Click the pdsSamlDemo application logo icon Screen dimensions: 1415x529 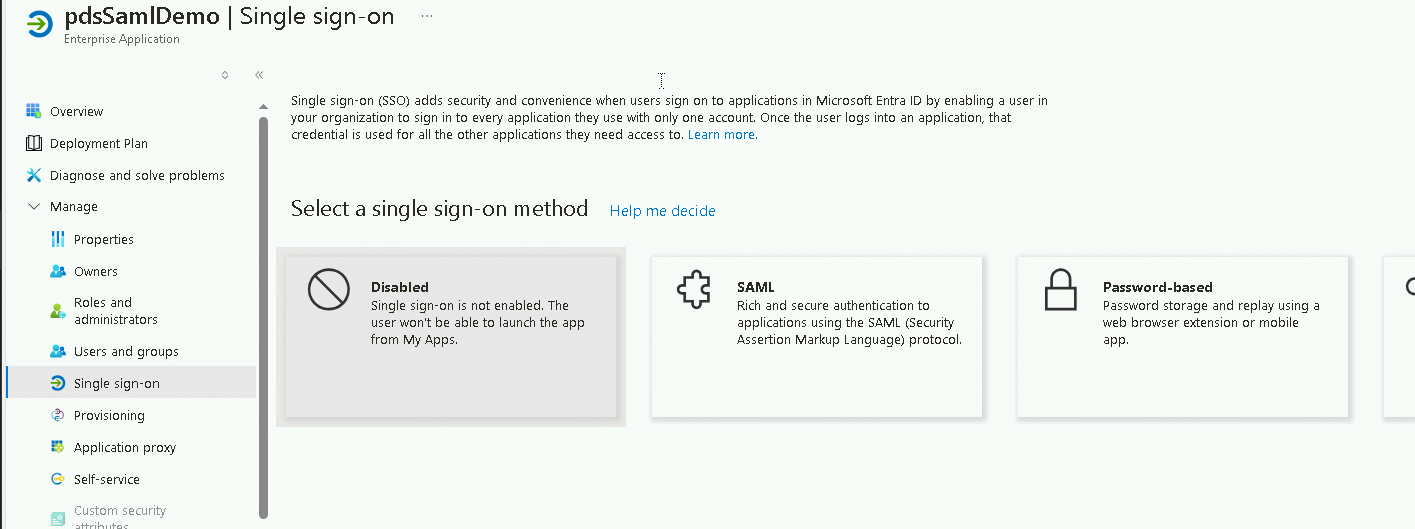click(x=40, y=23)
